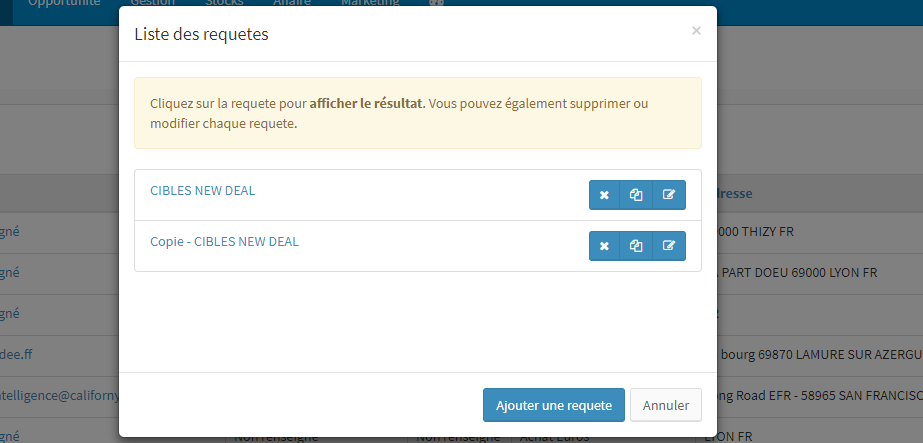Image resolution: width=923 pixels, height=443 pixels.
Task: Open the Stocks menu
Action: 224,3
